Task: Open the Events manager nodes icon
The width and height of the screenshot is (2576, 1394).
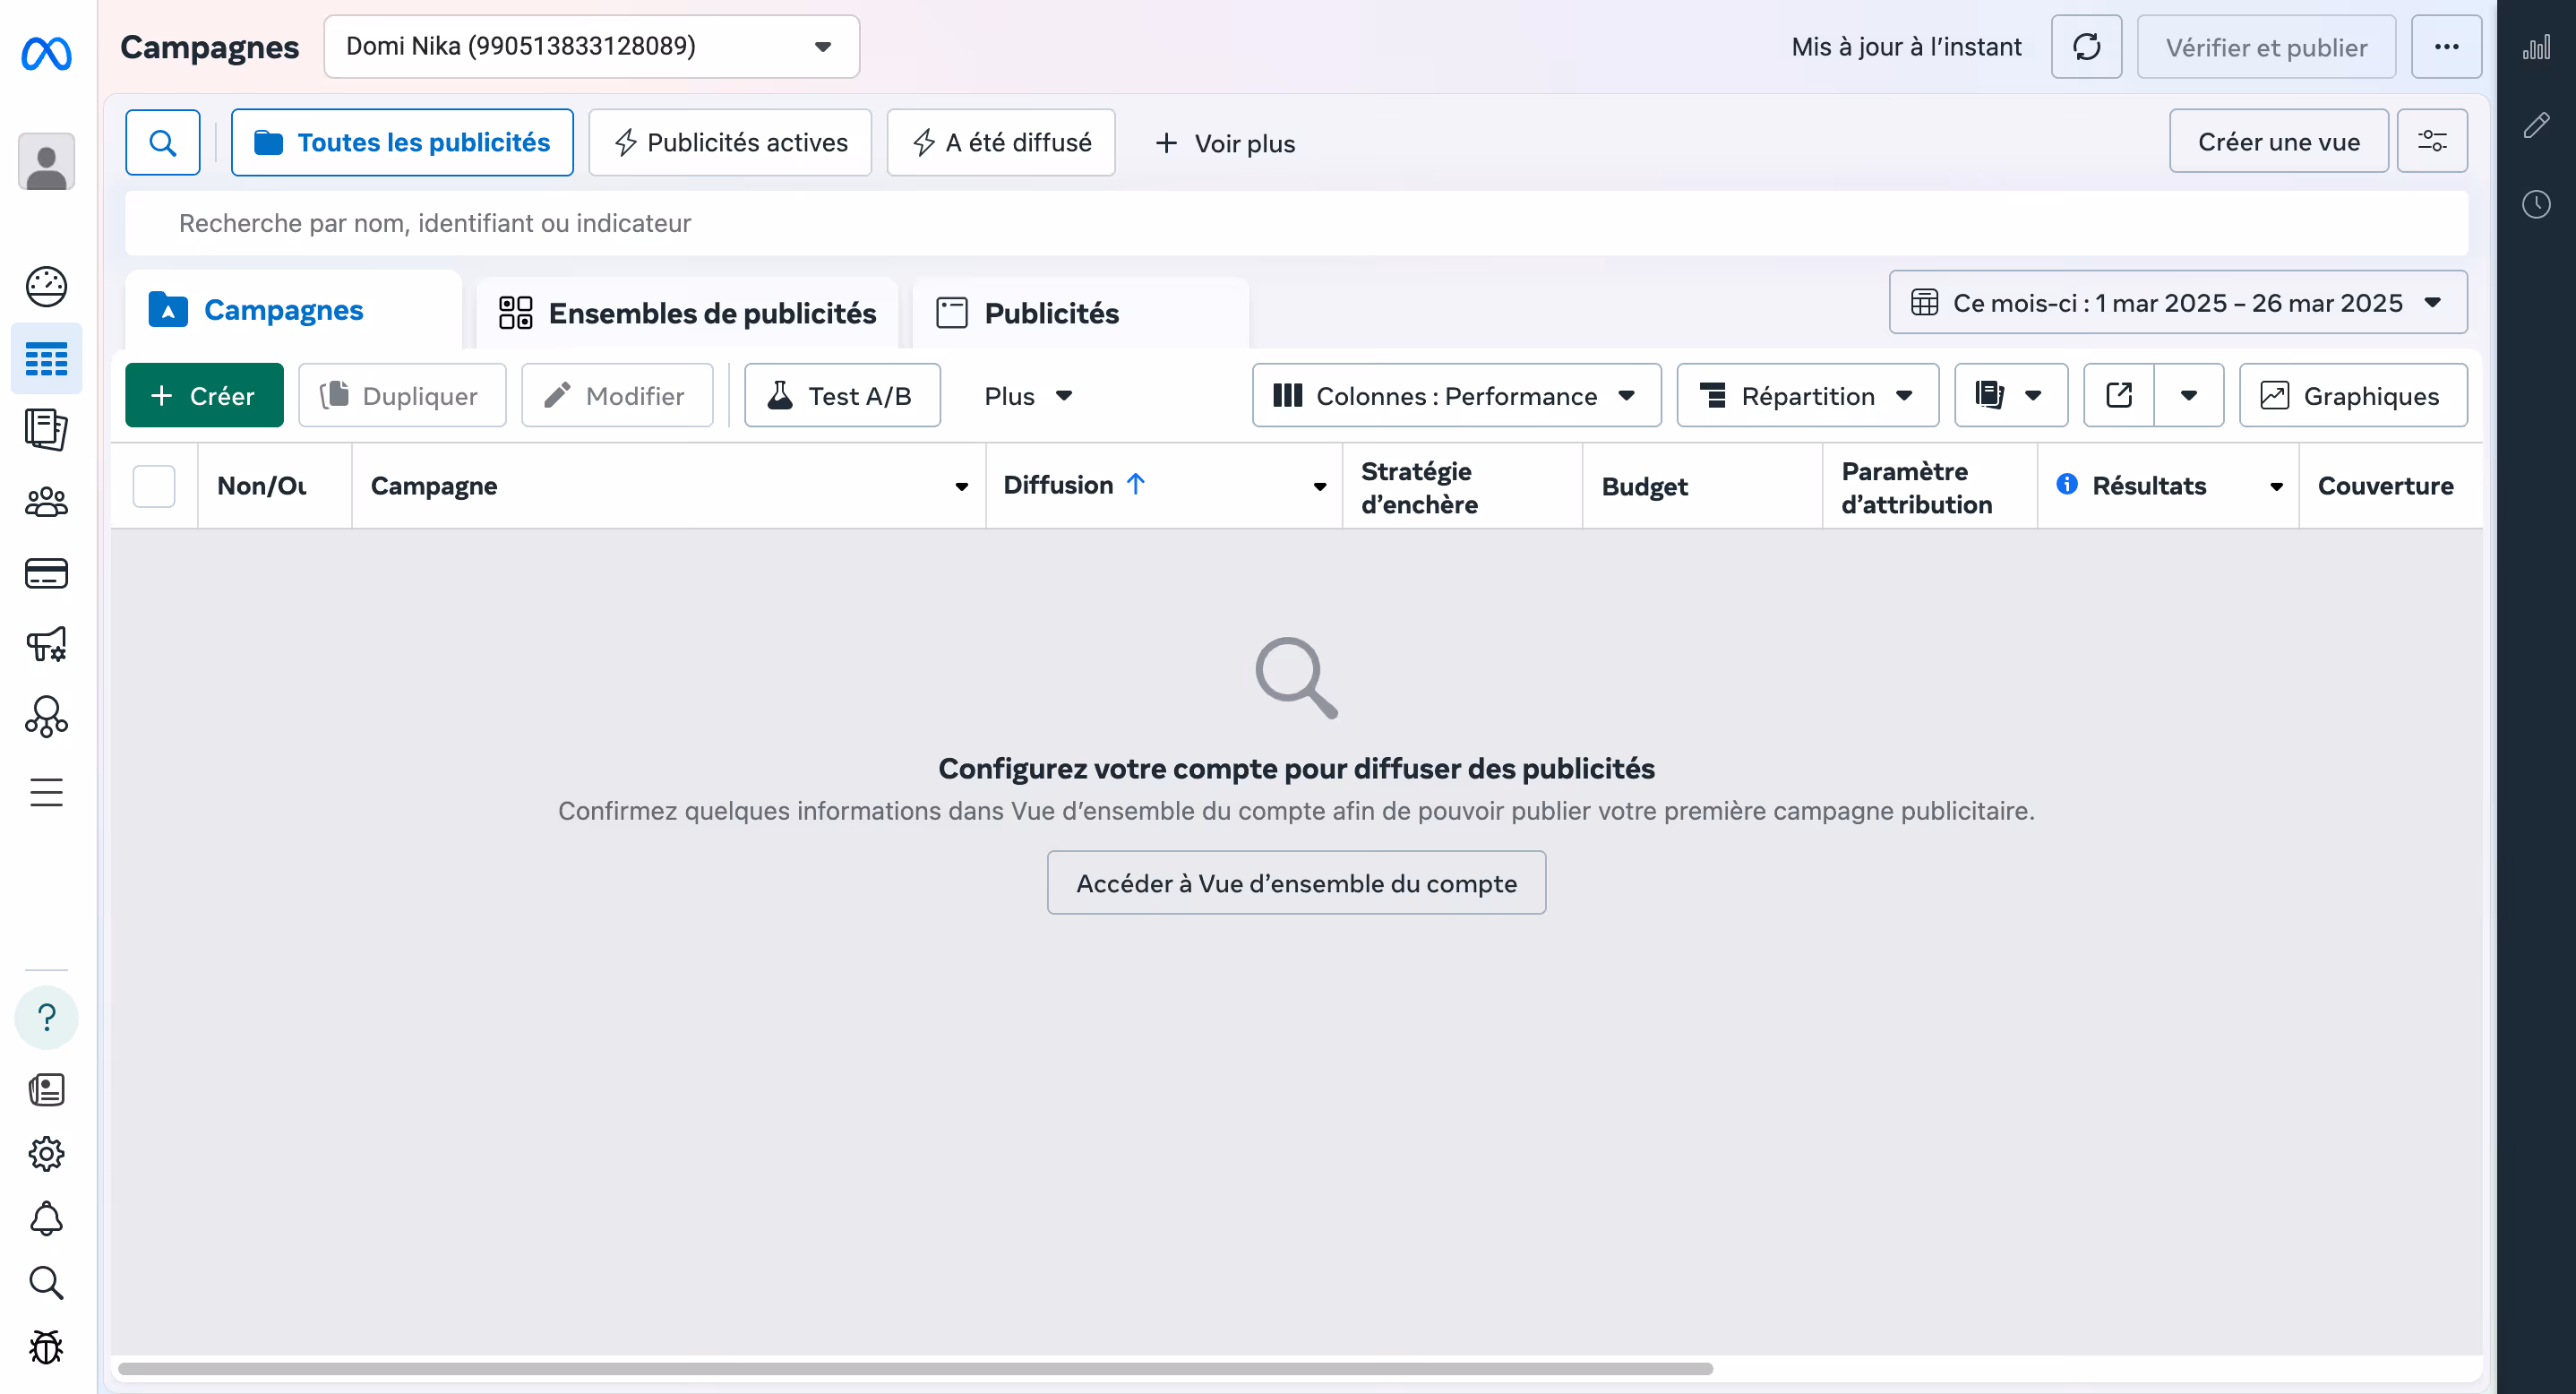Action: pyautogui.click(x=46, y=717)
